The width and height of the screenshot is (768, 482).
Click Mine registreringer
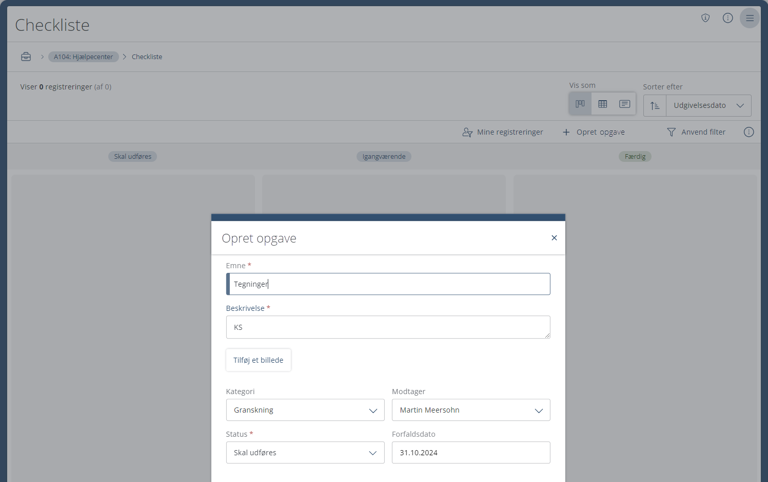(502, 132)
